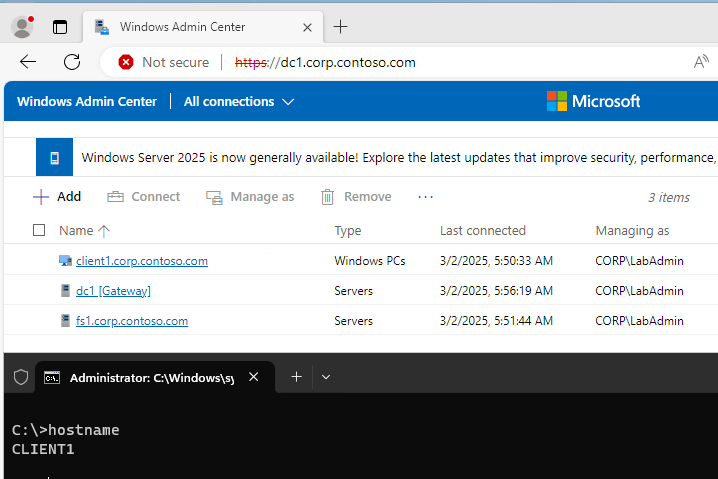The image size is (718, 479).
Task: Click the Add connection button
Action: (57, 197)
